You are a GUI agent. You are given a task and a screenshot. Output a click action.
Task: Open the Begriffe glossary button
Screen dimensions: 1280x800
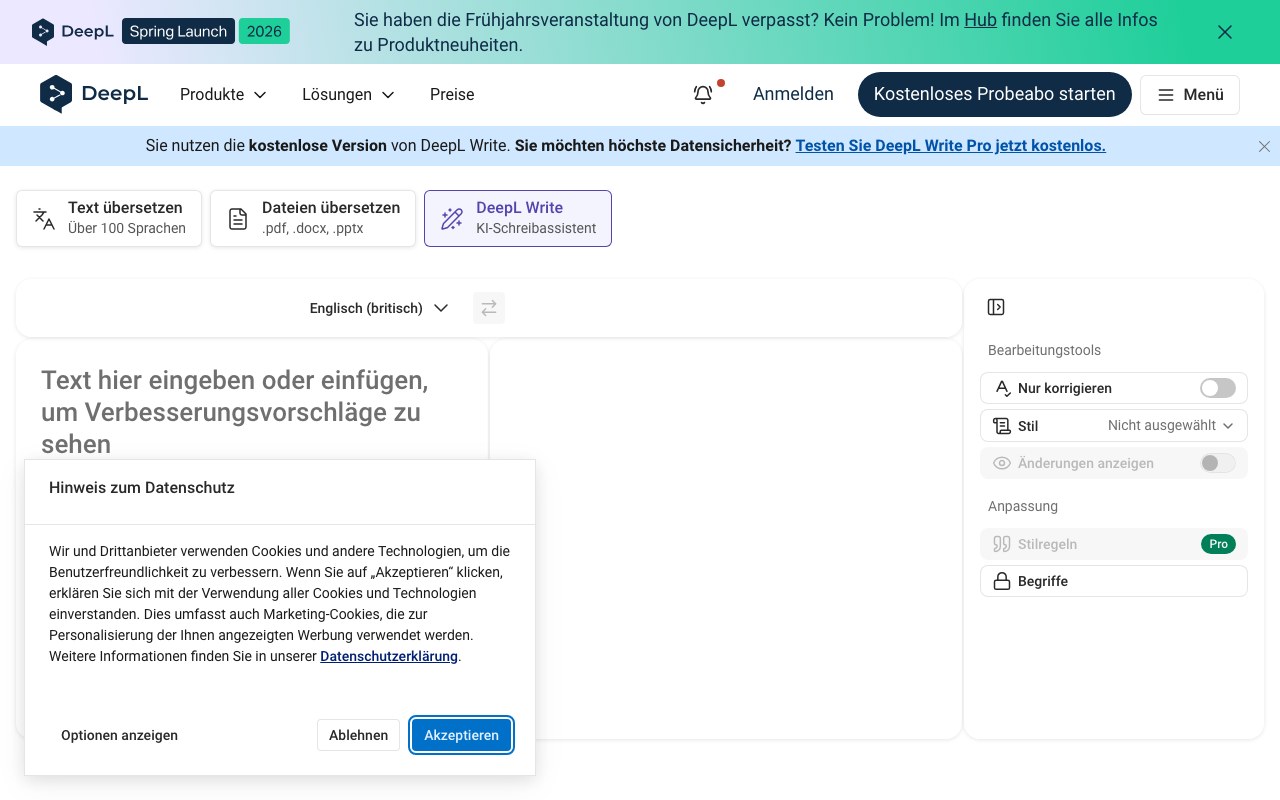1114,581
